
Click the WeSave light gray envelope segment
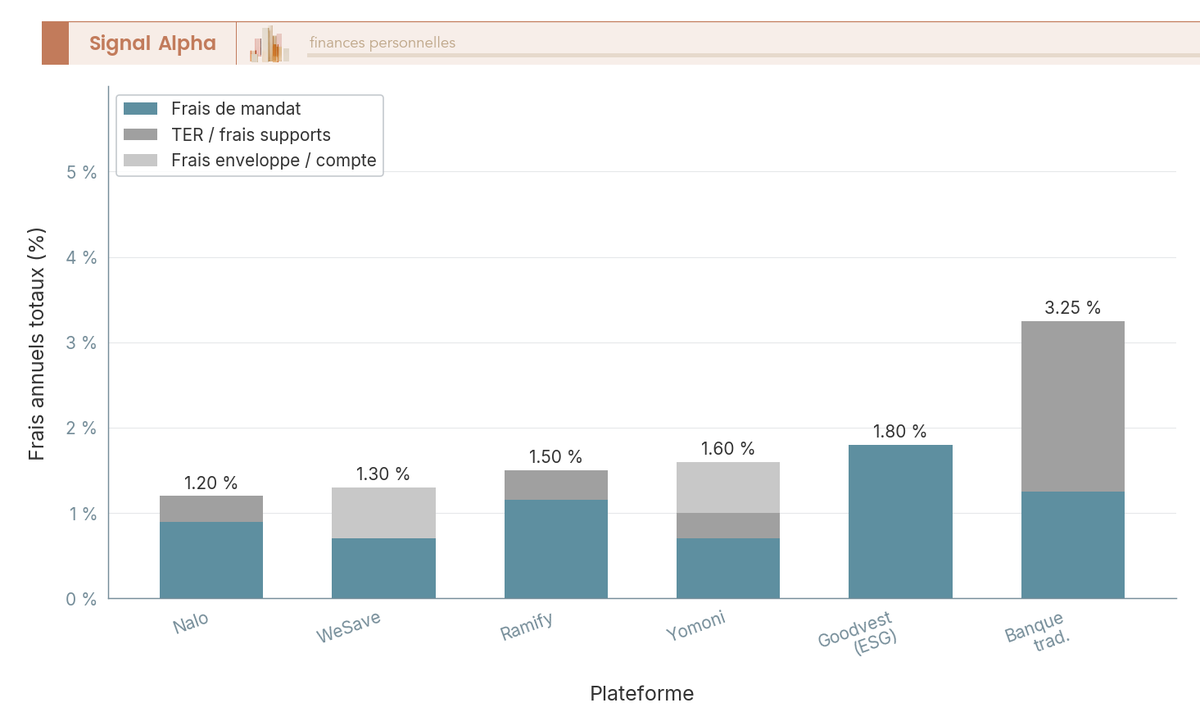click(384, 513)
